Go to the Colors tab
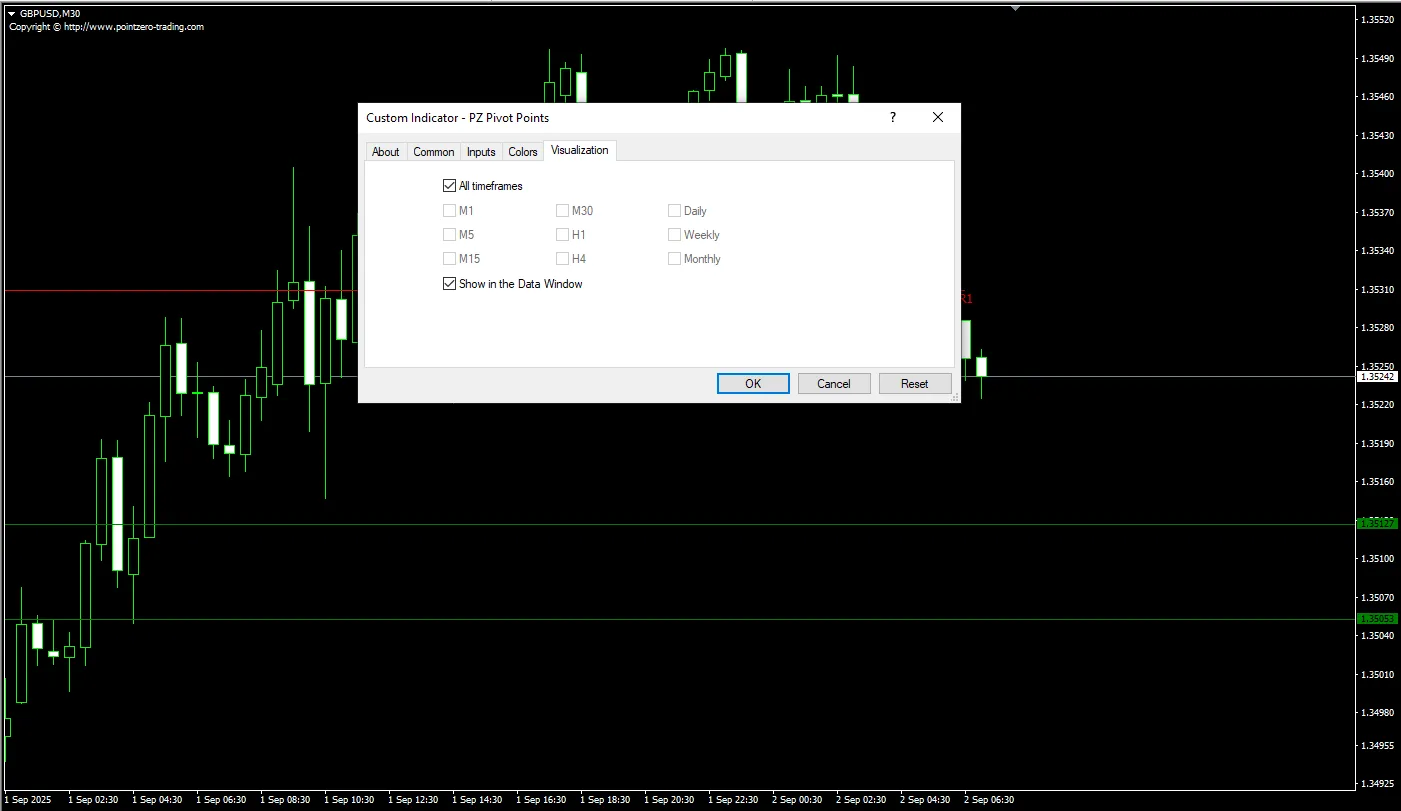1401x811 pixels. pos(522,152)
